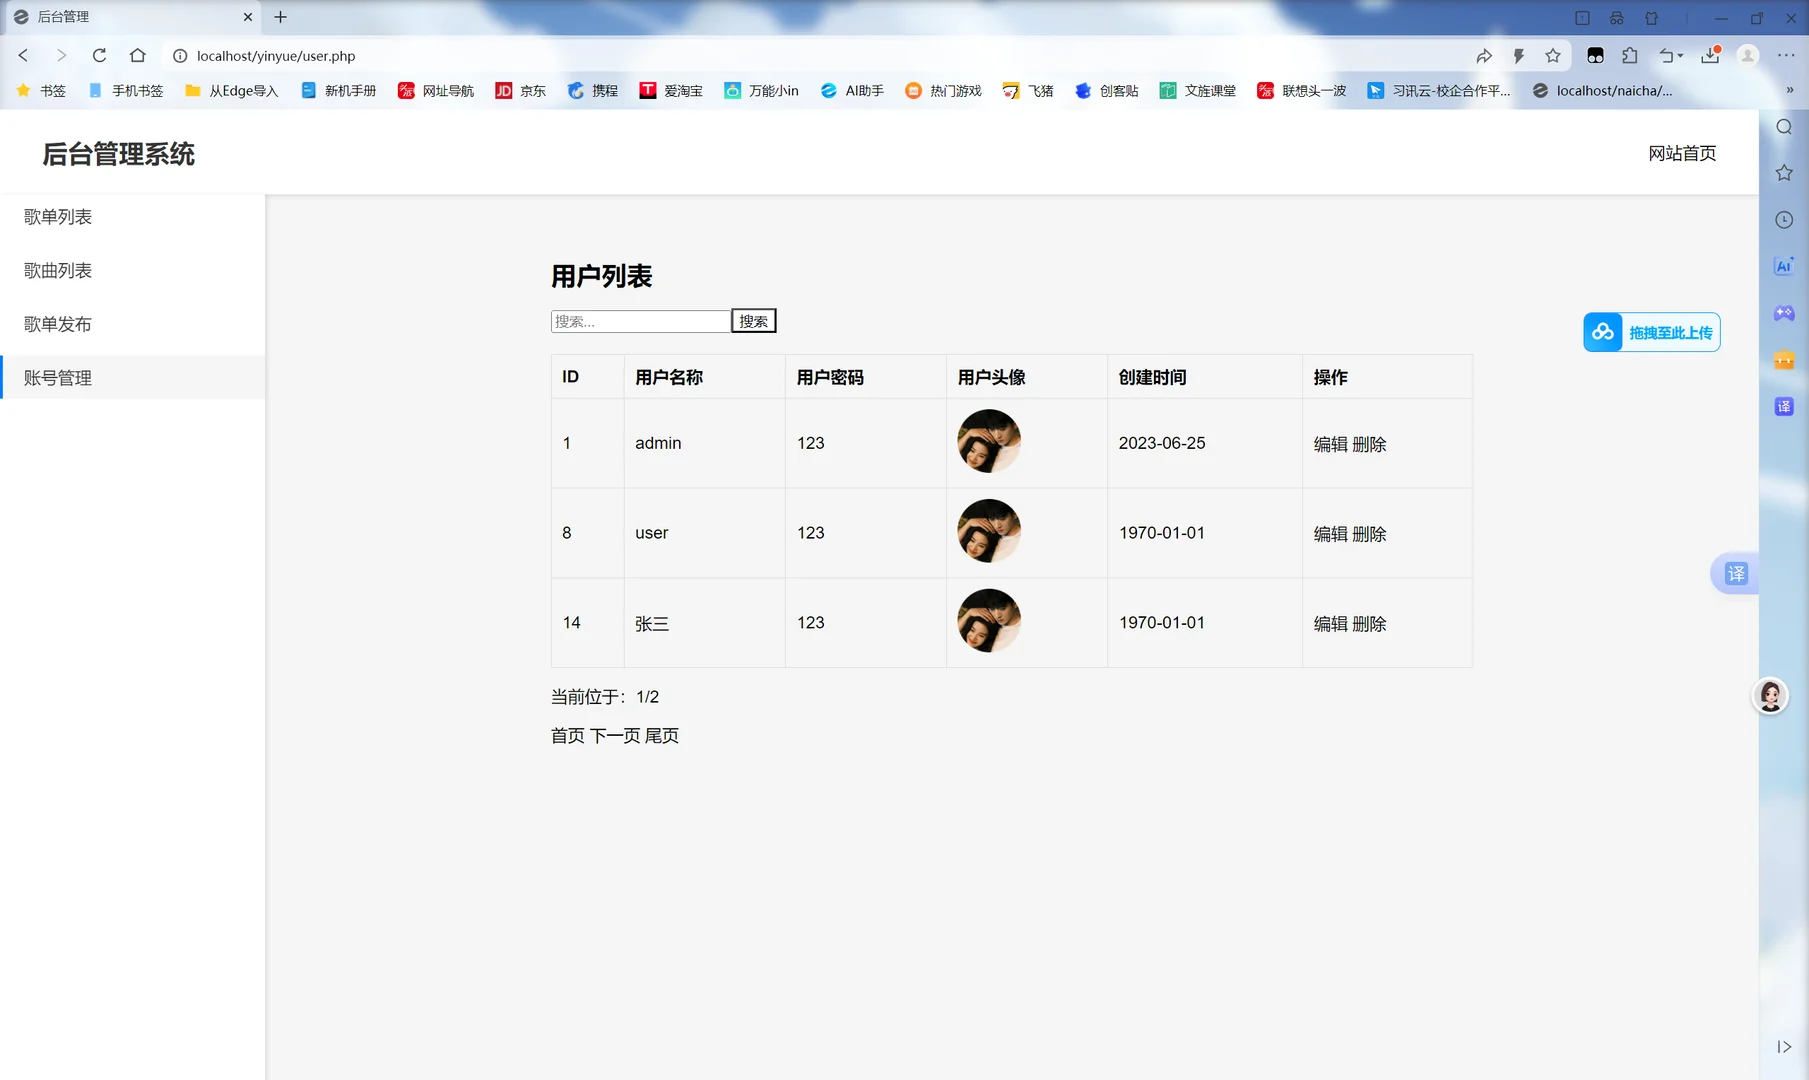Open the 飞猪 bookmark
Image resolution: width=1809 pixels, height=1080 pixels.
(1028, 90)
